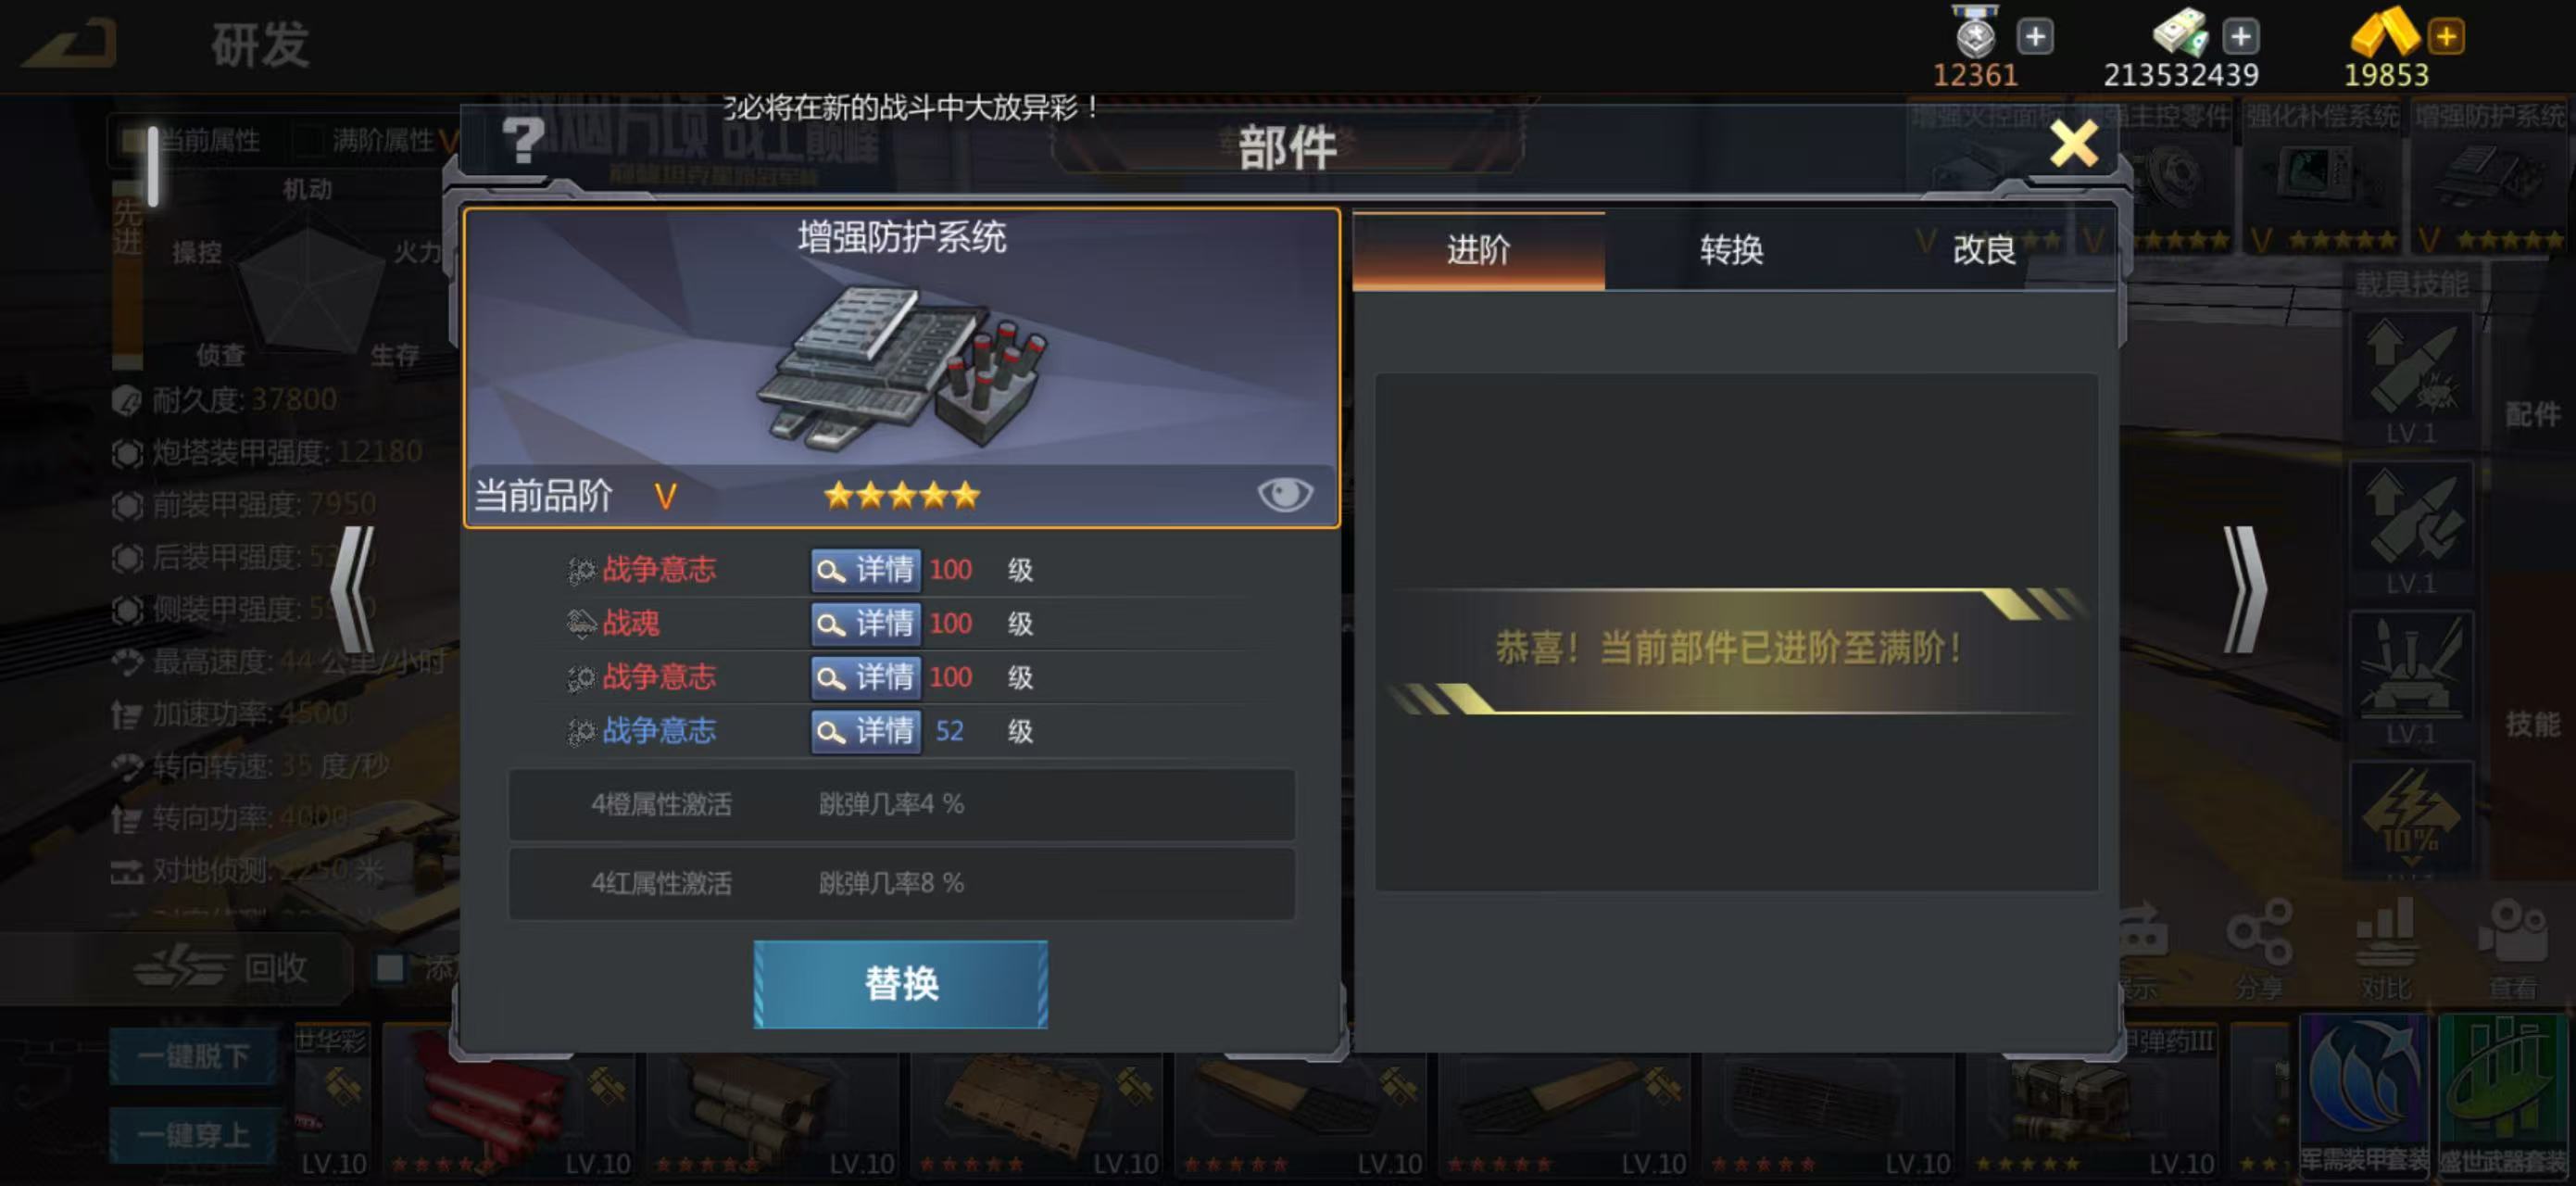Tick the checkbox next to 回收
This screenshot has width=2576, height=1186.
coord(390,968)
